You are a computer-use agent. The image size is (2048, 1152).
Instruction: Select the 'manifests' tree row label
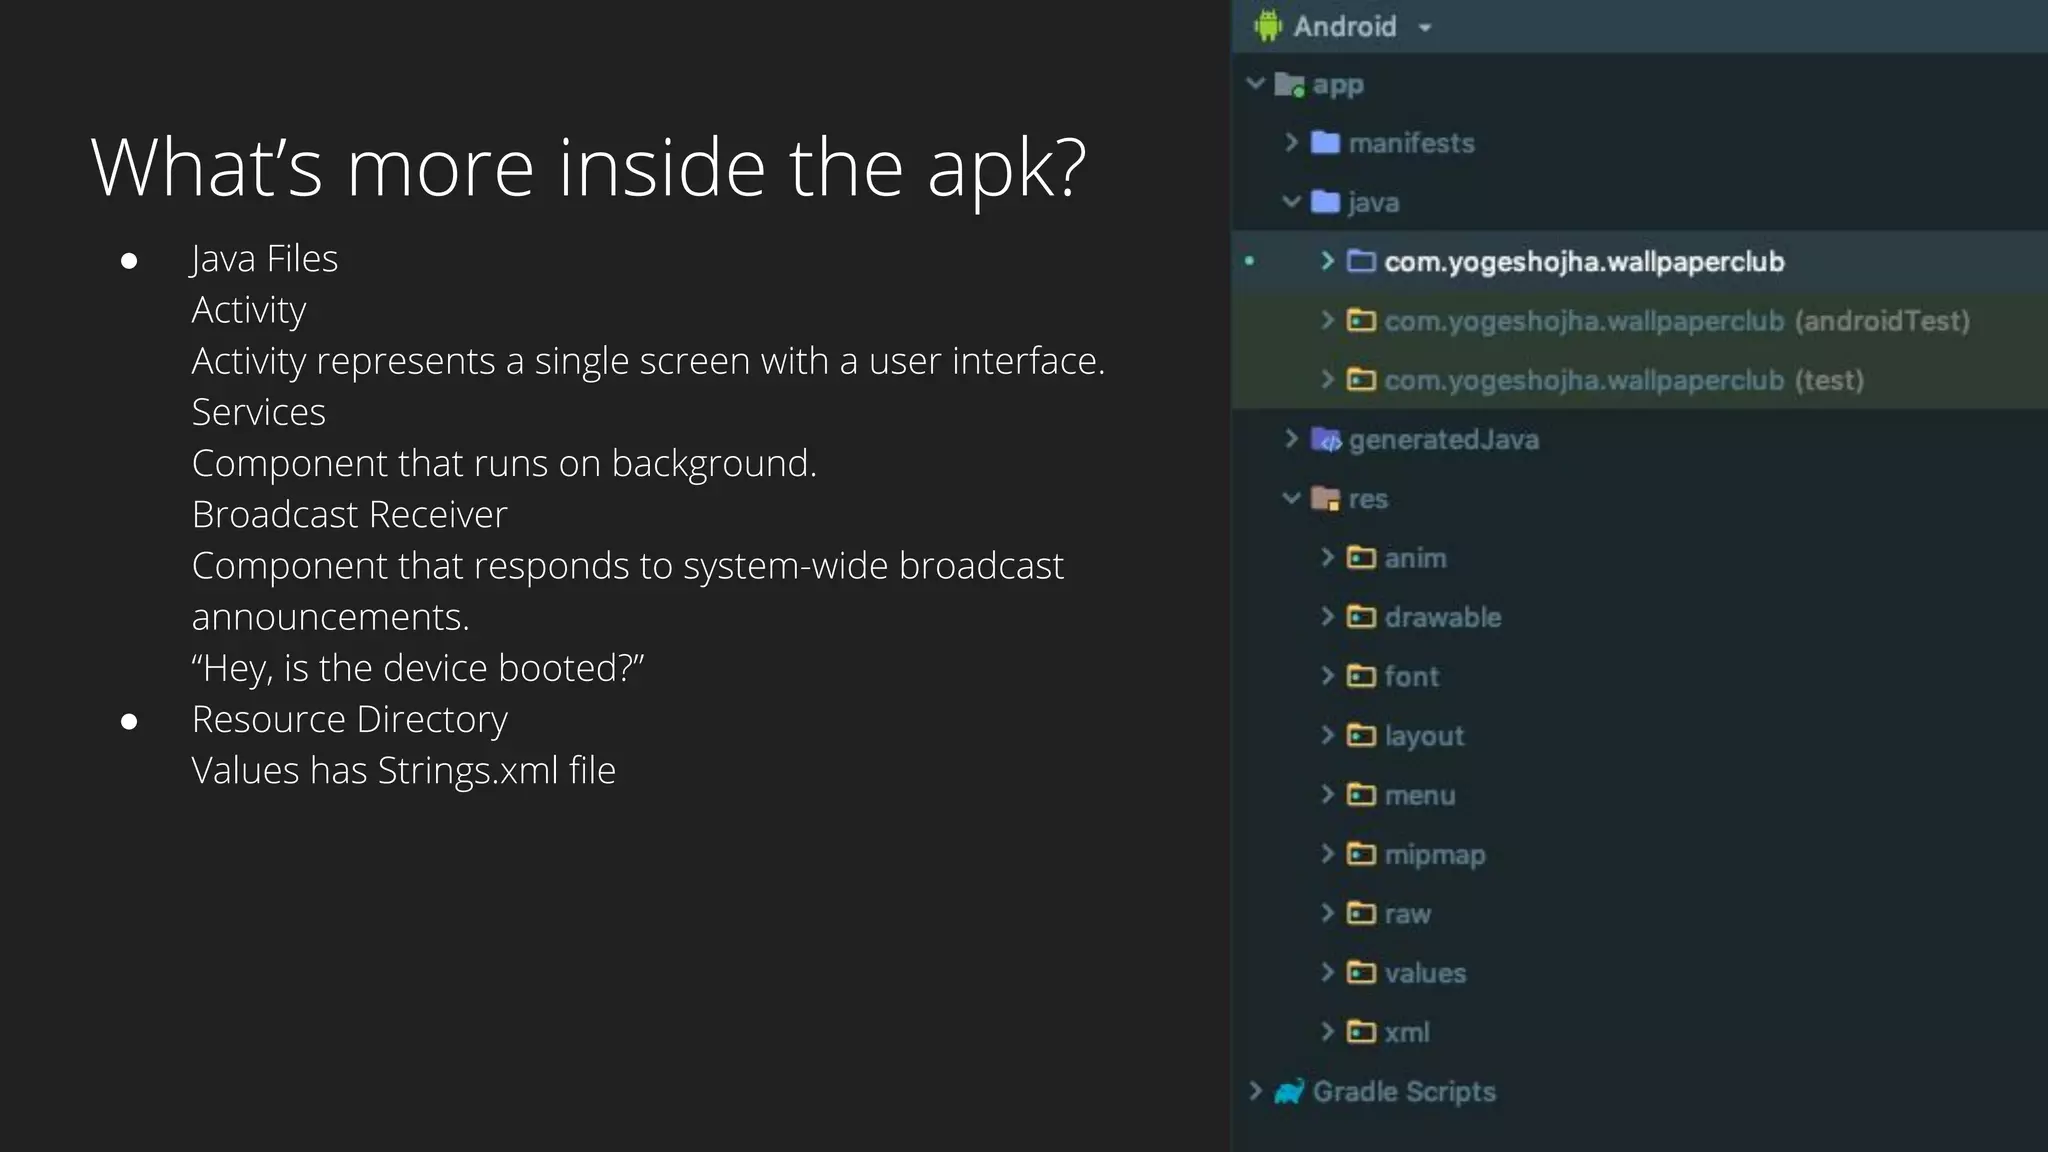1411,143
